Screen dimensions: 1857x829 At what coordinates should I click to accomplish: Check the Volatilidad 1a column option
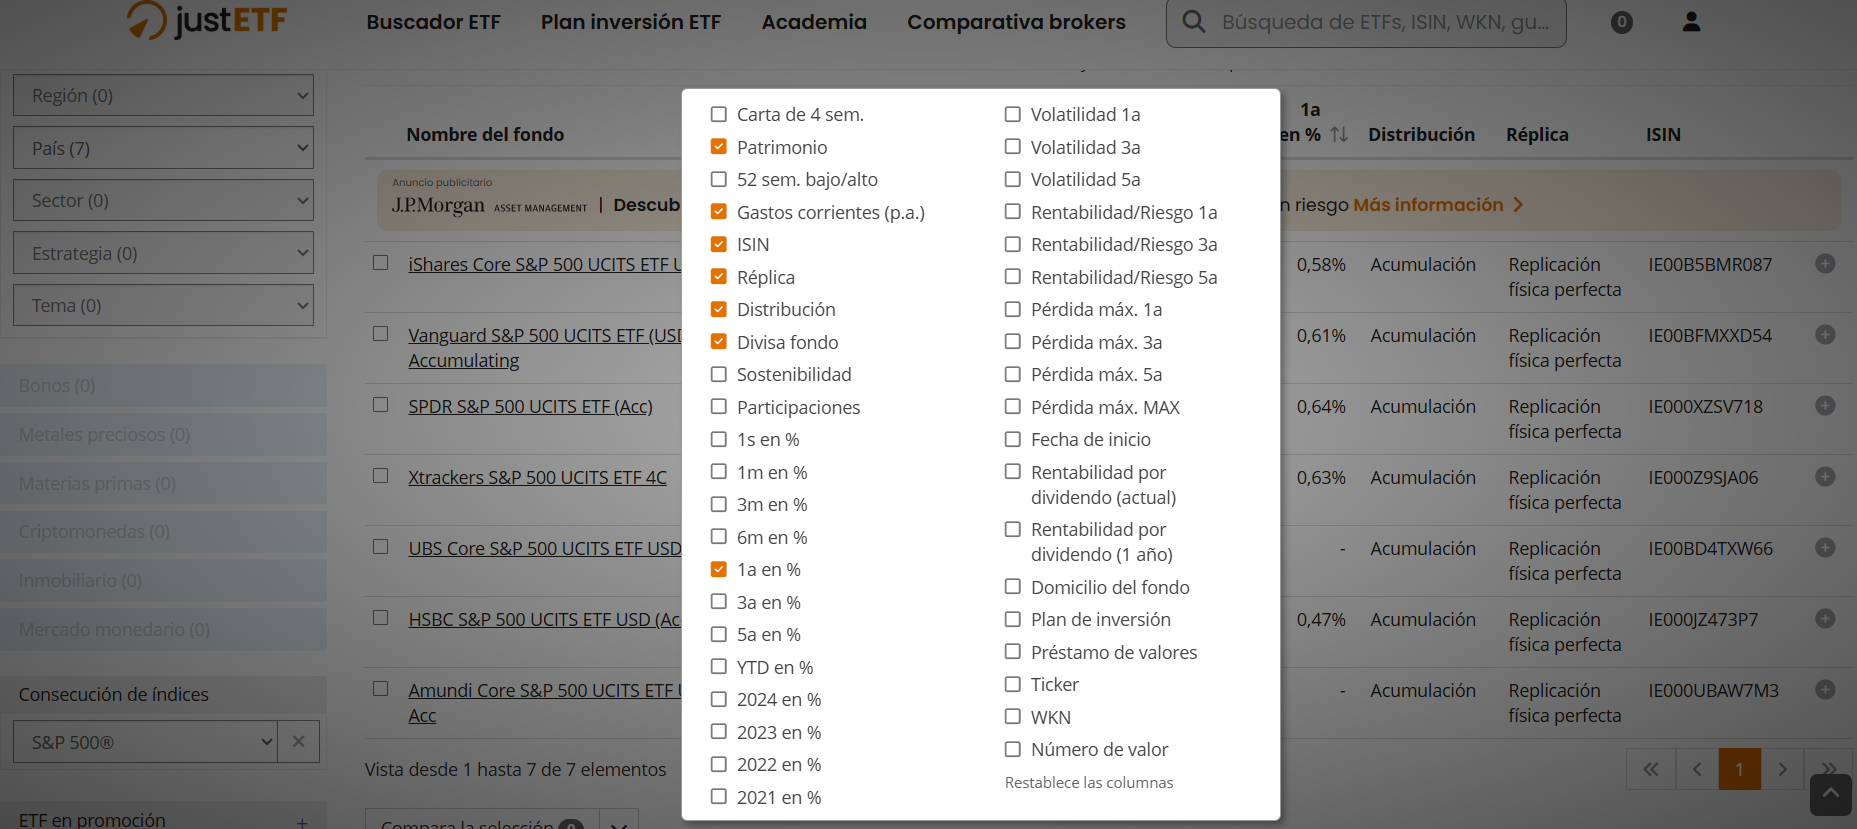tap(1013, 114)
